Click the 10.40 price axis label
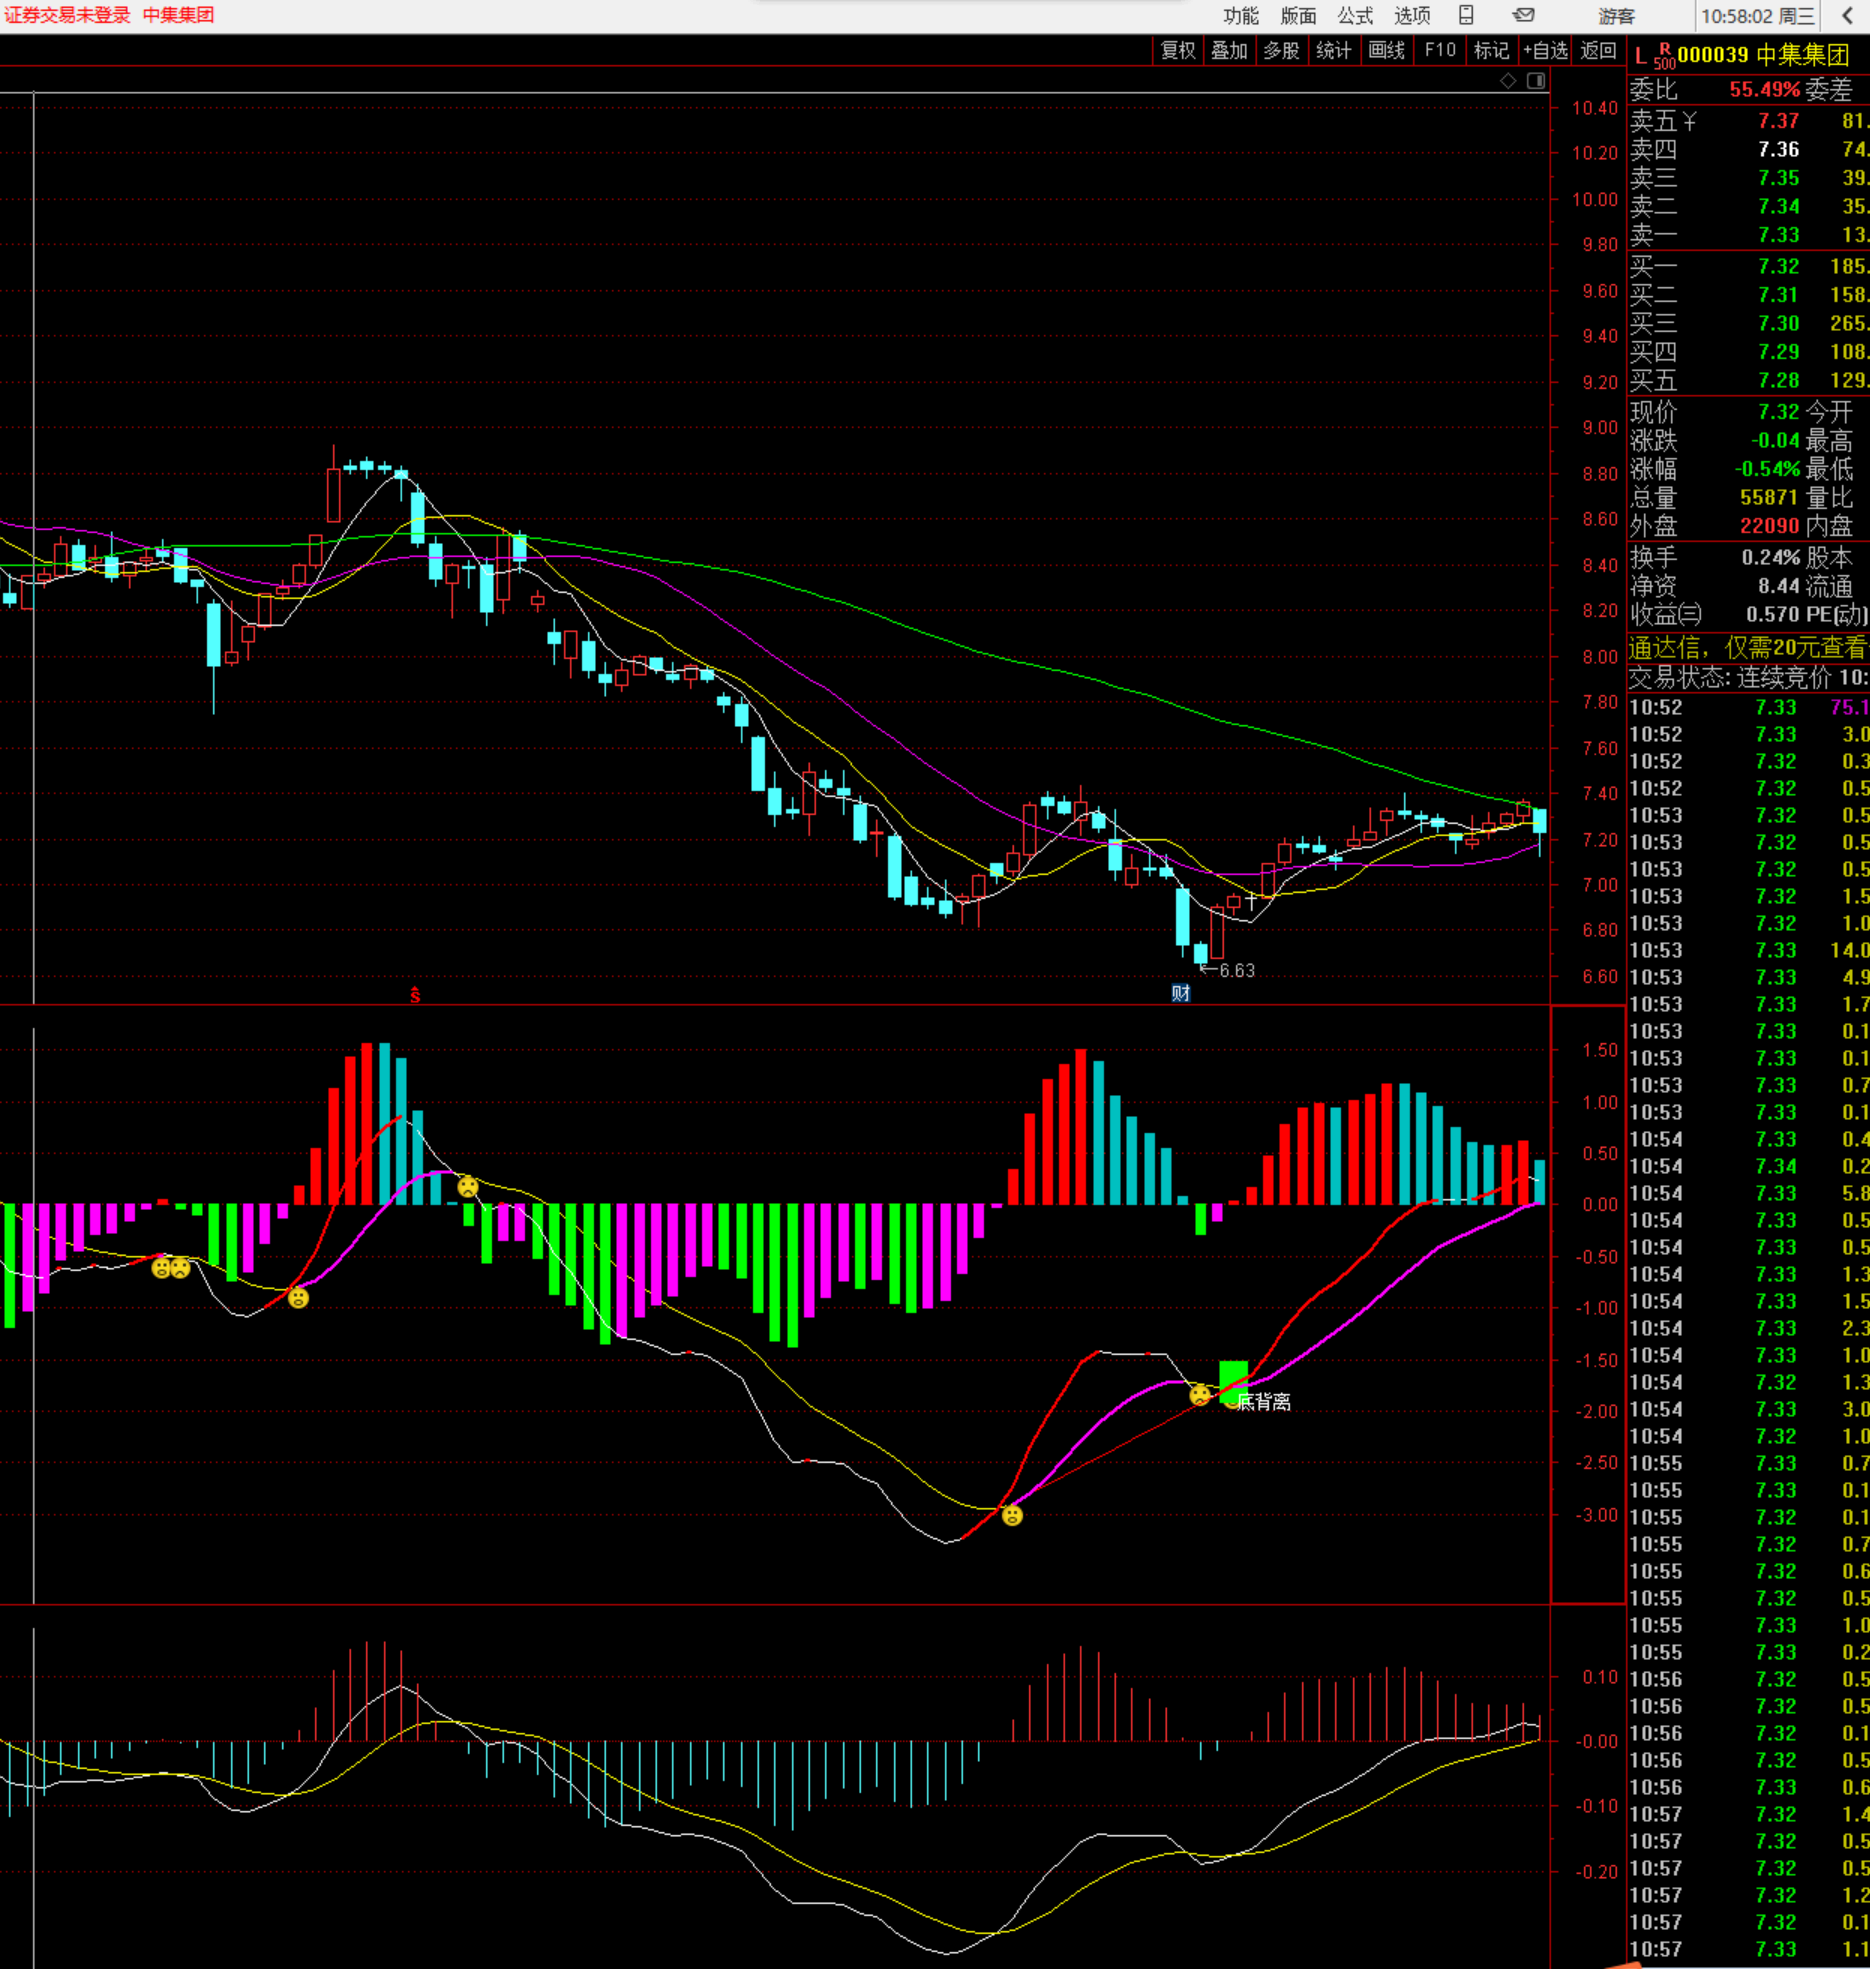 [1594, 108]
